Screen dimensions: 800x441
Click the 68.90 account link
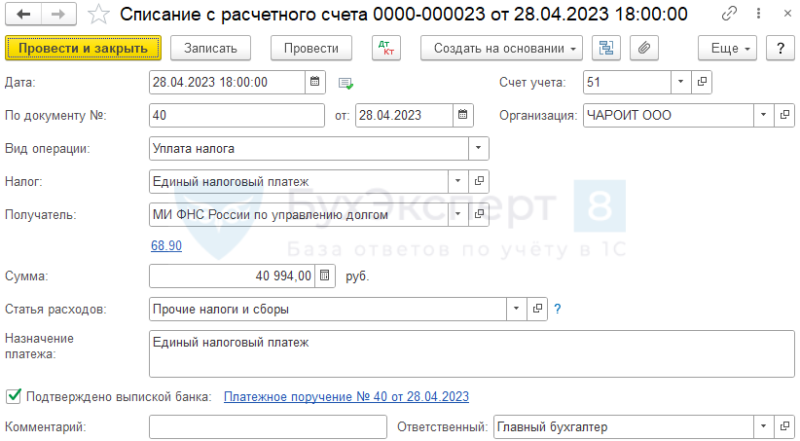click(166, 246)
